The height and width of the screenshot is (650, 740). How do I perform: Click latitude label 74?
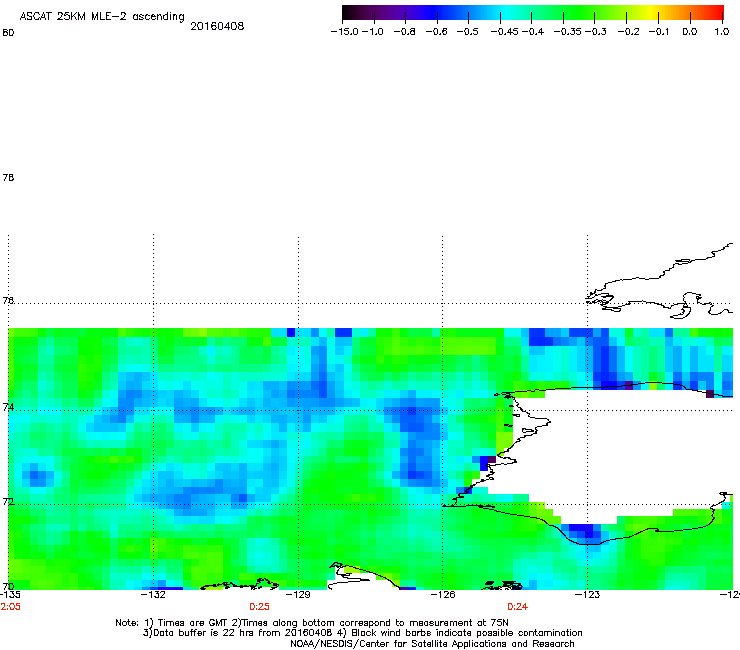[8, 407]
